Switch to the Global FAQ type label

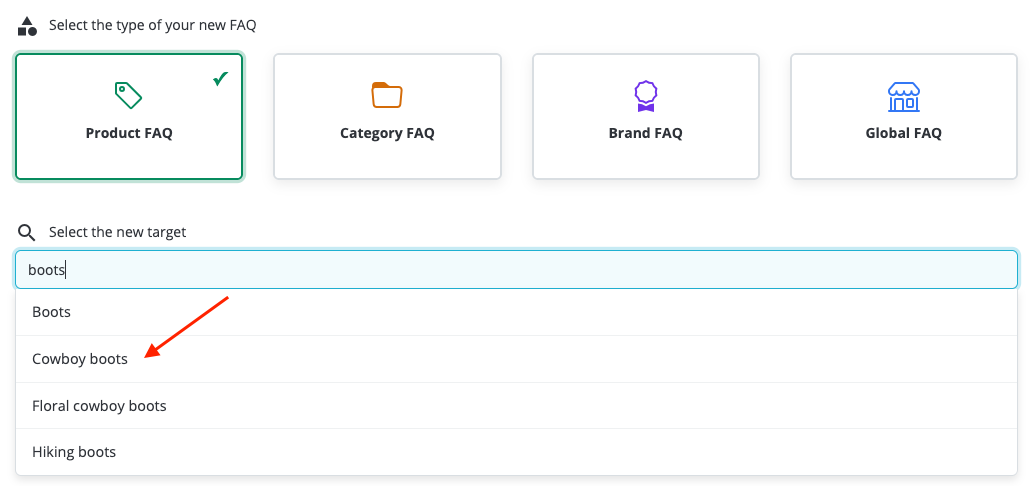903,133
